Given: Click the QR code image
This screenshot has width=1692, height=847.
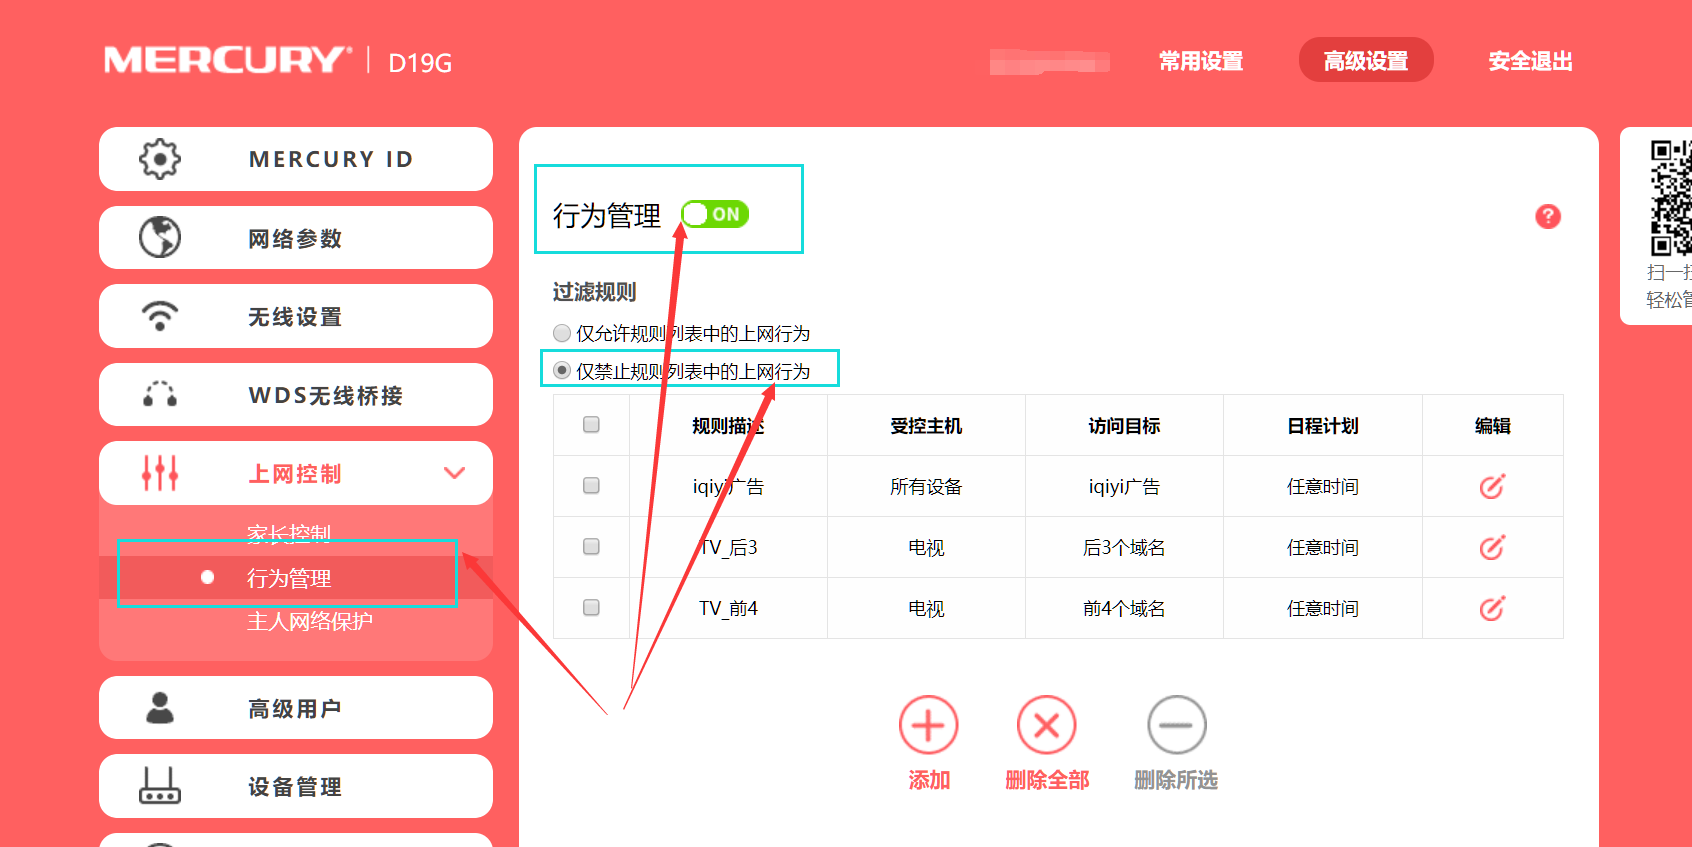Looking at the screenshot, I should tap(1671, 198).
